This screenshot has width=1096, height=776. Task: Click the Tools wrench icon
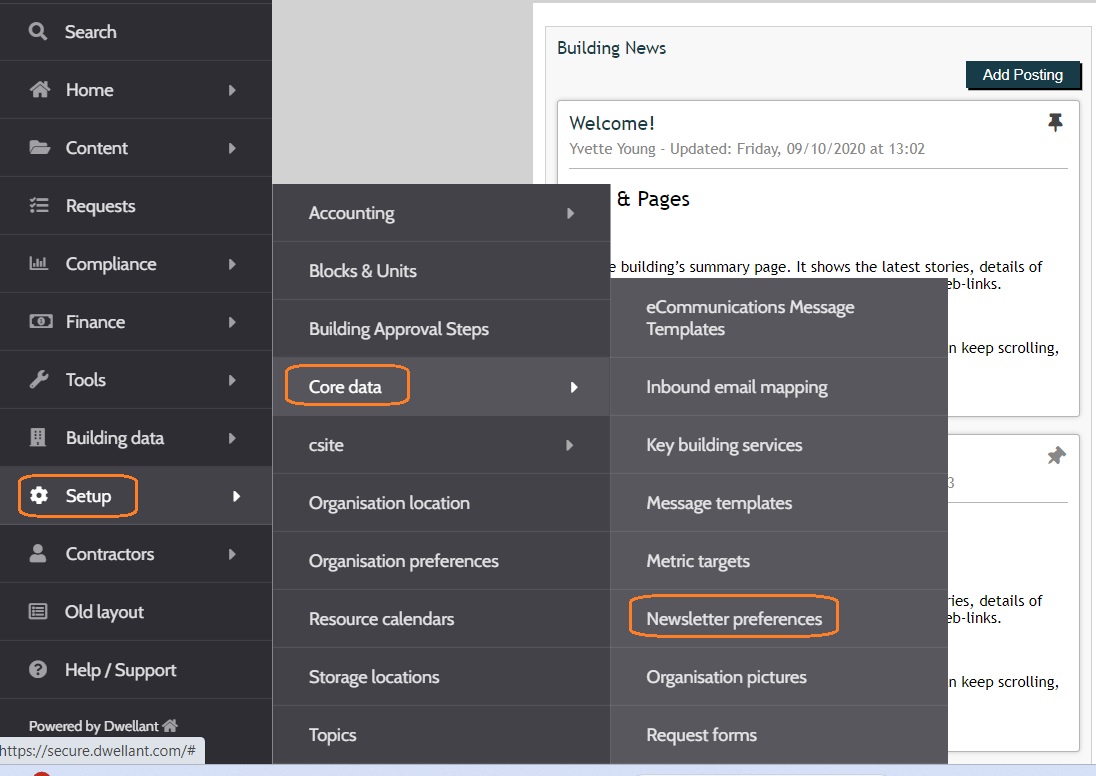38,380
